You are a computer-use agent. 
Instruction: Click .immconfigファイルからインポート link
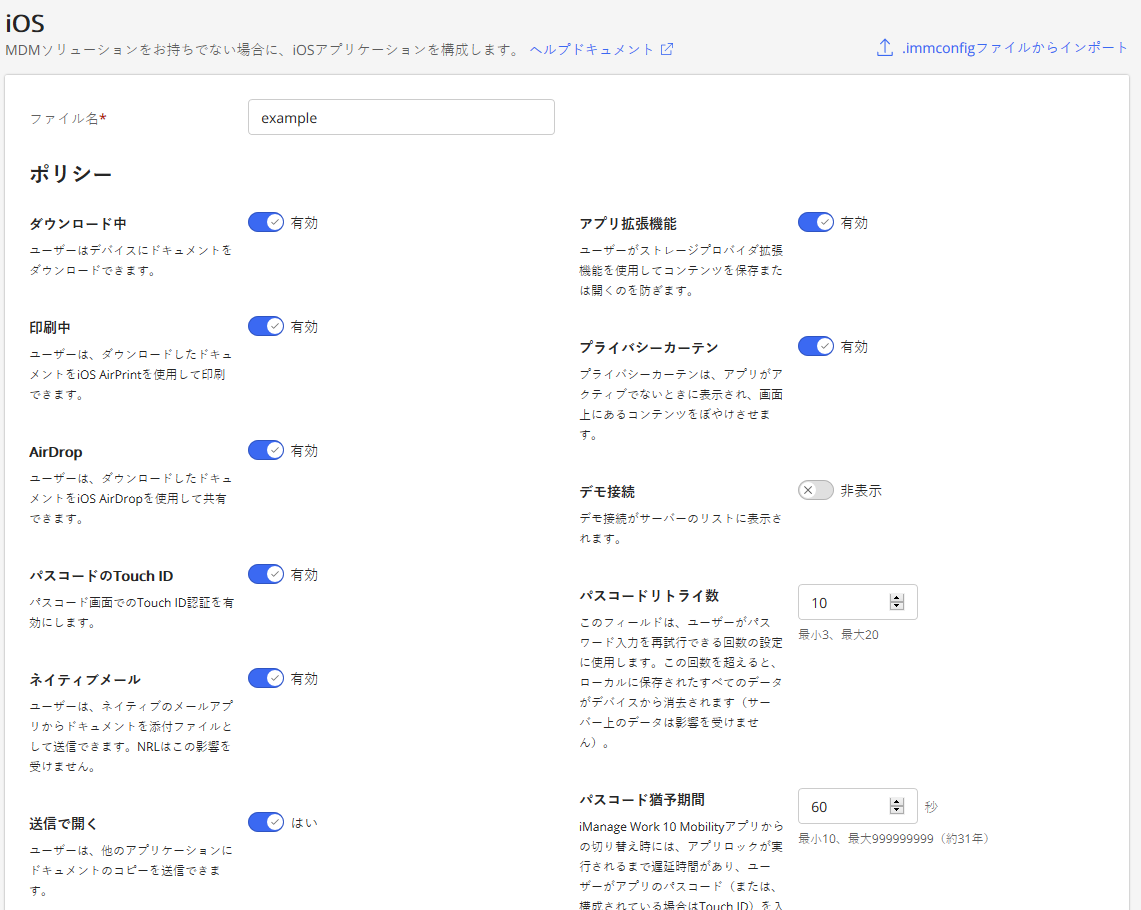(1014, 48)
